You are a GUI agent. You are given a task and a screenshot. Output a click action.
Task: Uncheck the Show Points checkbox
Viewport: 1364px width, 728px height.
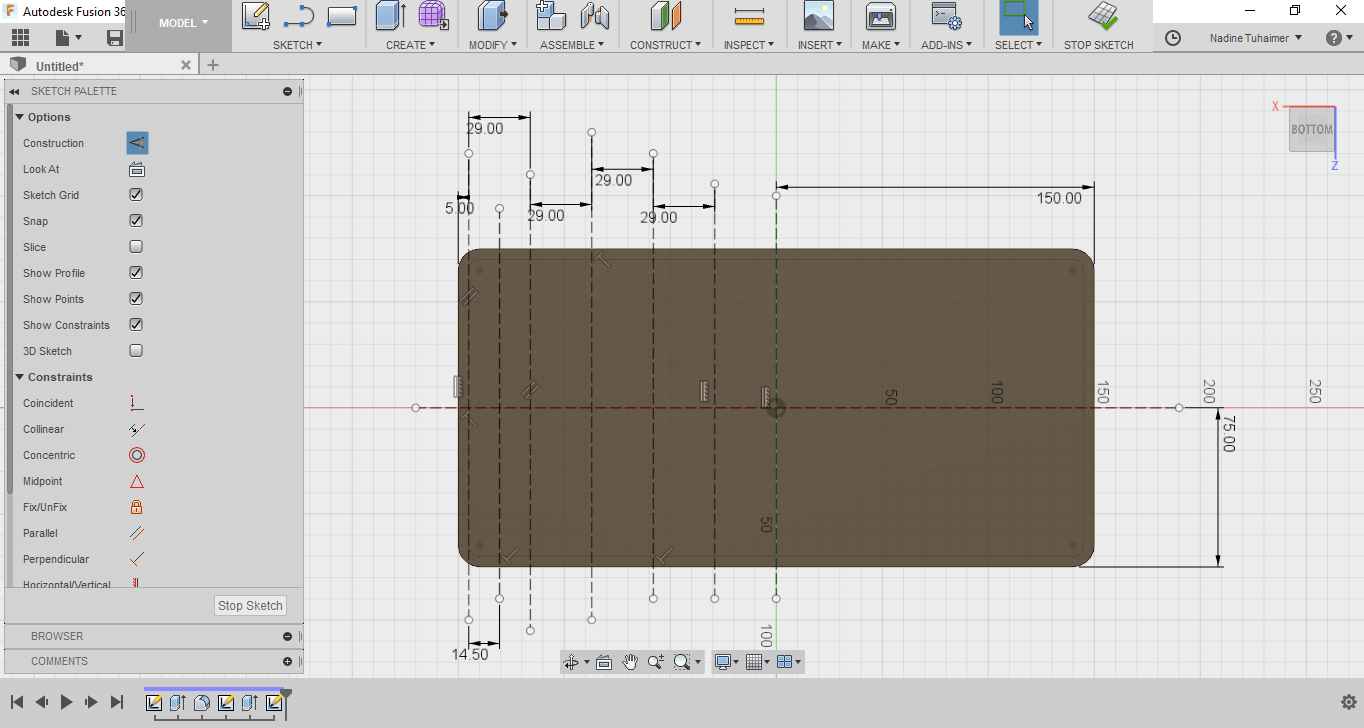136,299
